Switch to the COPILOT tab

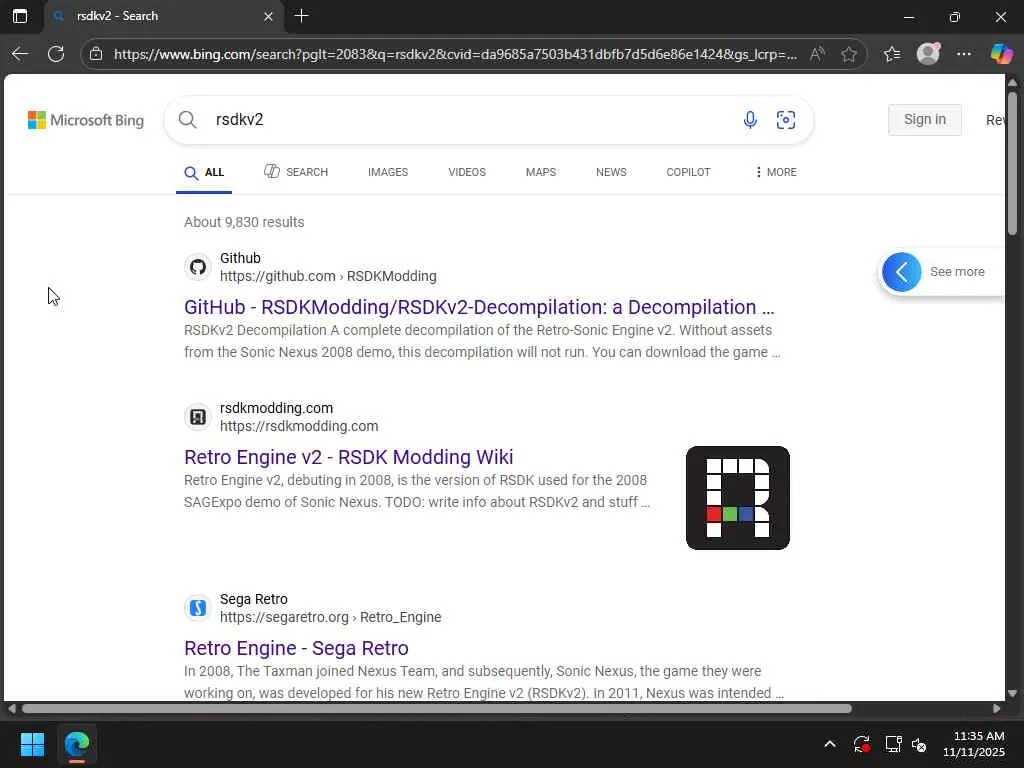(x=688, y=172)
